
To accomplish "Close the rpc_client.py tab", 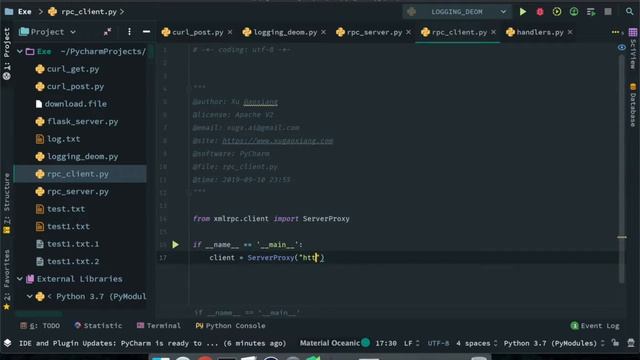I will [493, 32].
